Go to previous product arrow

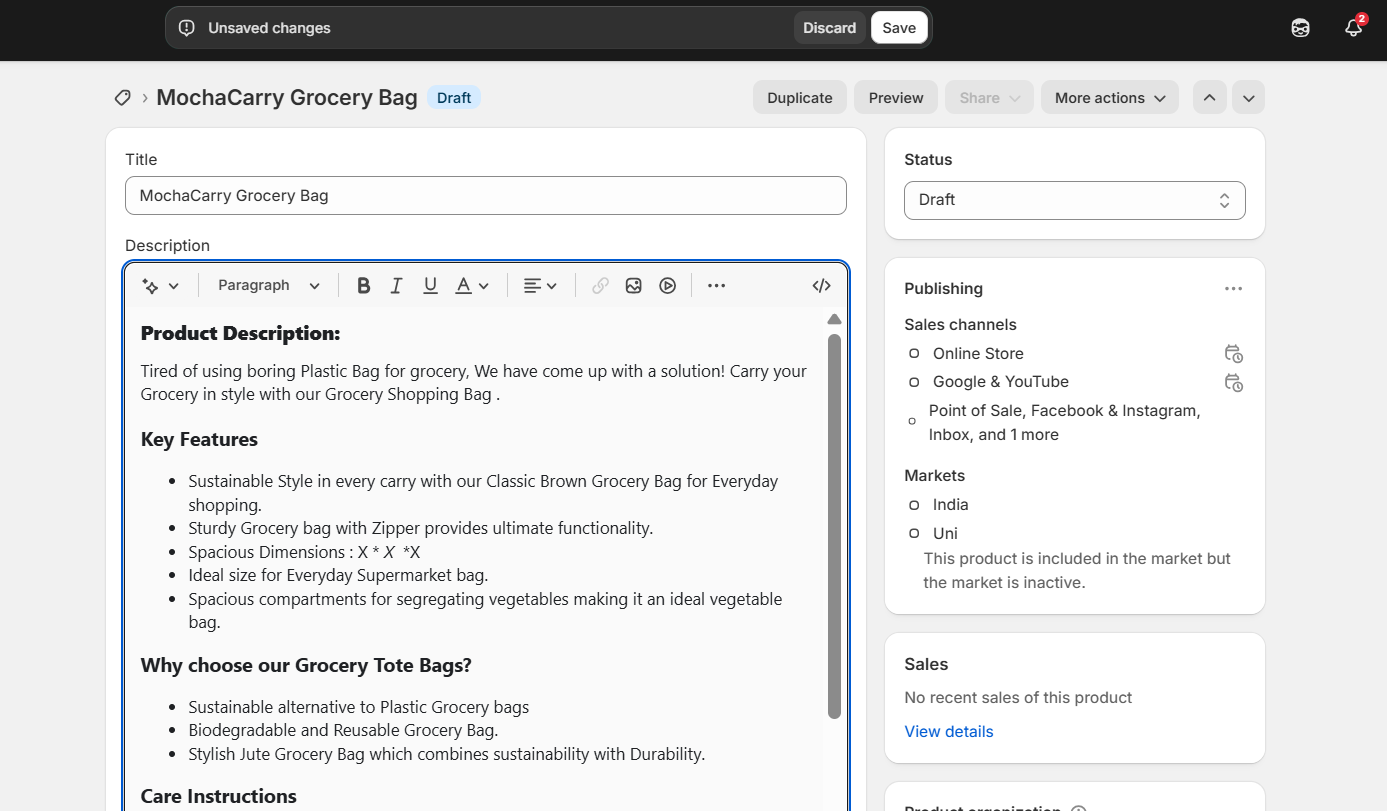coord(1209,98)
